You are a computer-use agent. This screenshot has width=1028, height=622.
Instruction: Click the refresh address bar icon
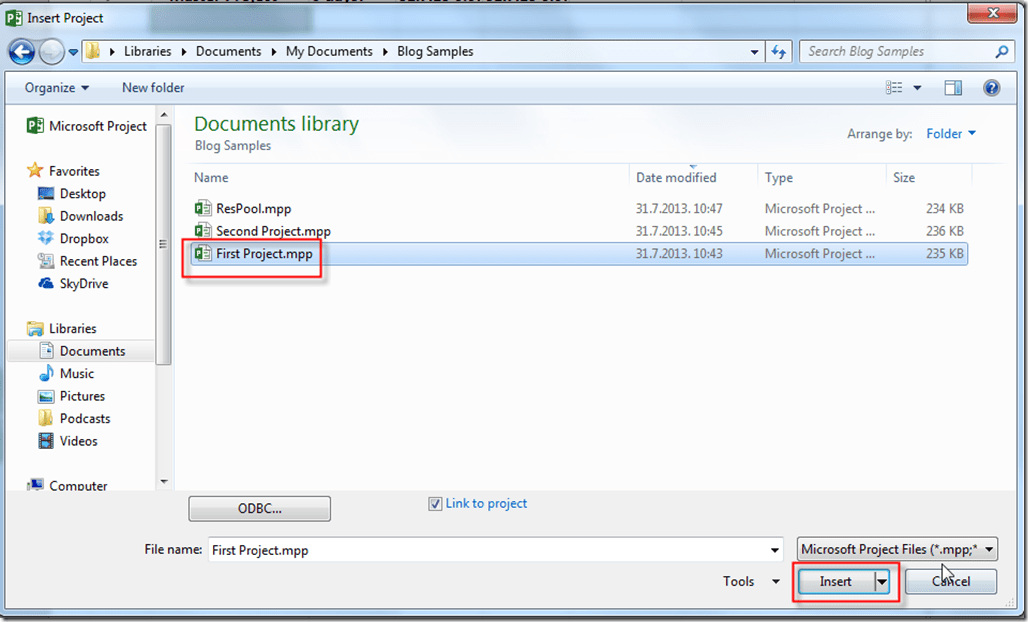point(779,52)
